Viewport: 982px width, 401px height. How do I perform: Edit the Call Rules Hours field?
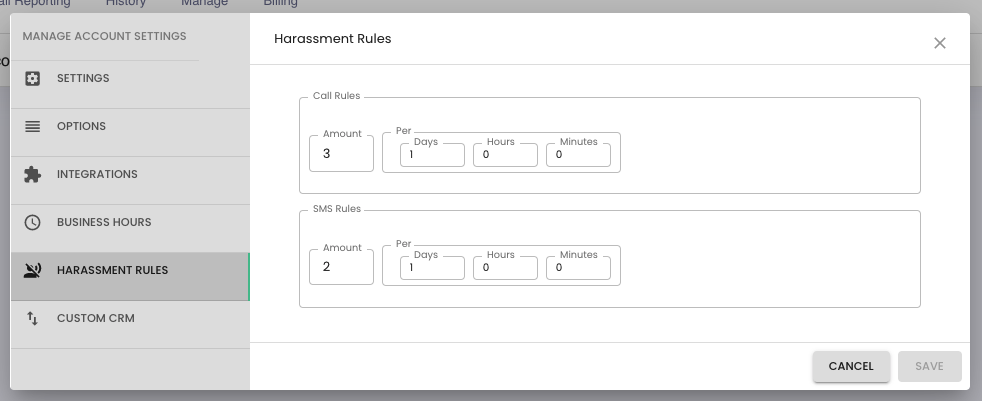click(x=505, y=155)
